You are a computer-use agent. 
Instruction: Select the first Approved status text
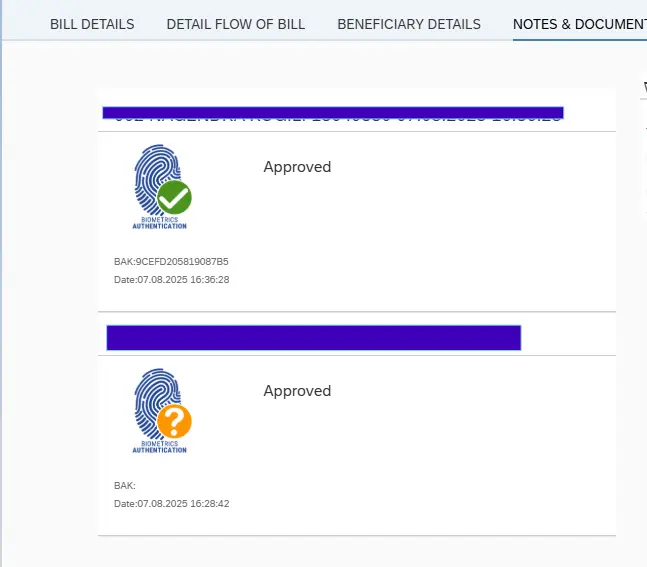click(x=297, y=167)
